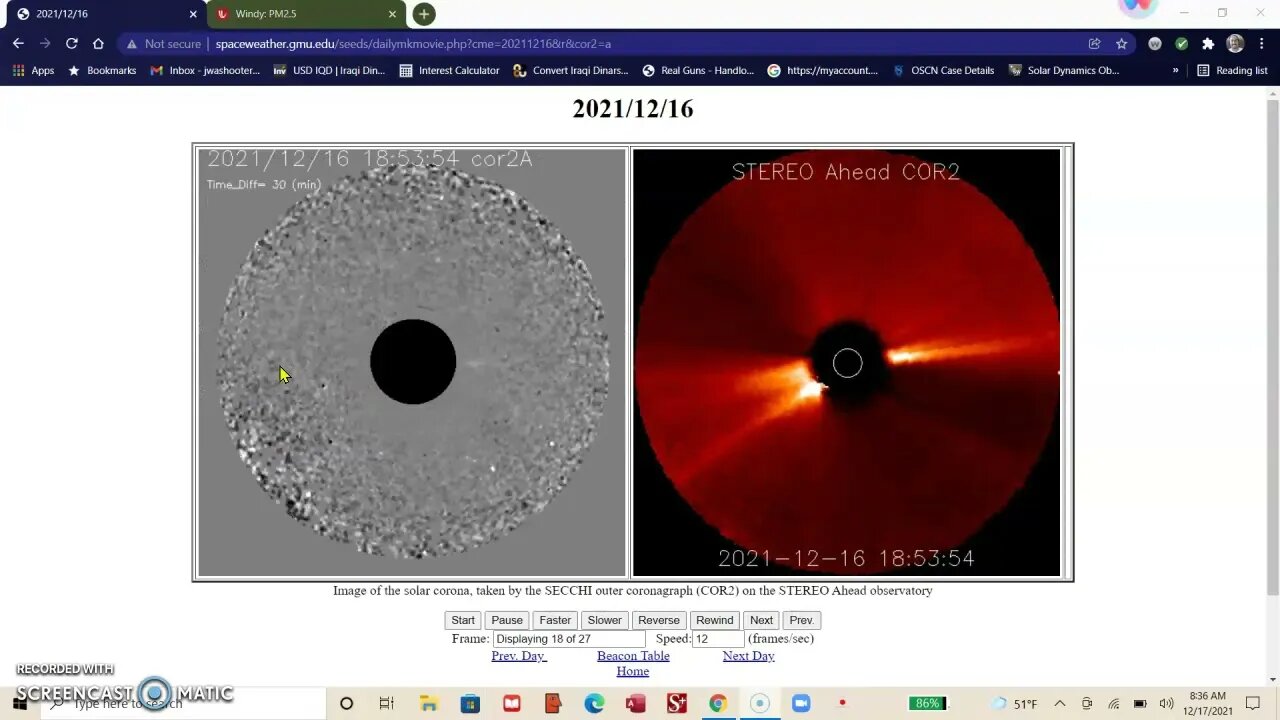Open the taskbar clock showing 8:36 AM
The width and height of the screenshot is (1280, 720).
(1208, 703)
